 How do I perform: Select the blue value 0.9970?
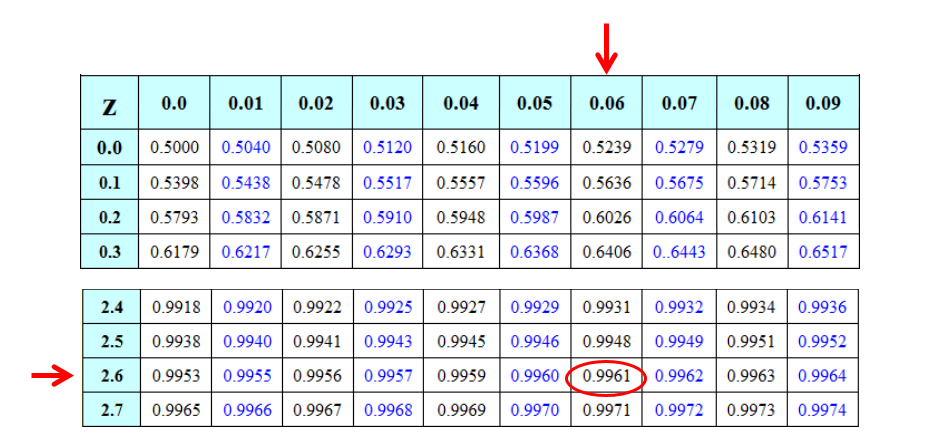click(535, 410)
